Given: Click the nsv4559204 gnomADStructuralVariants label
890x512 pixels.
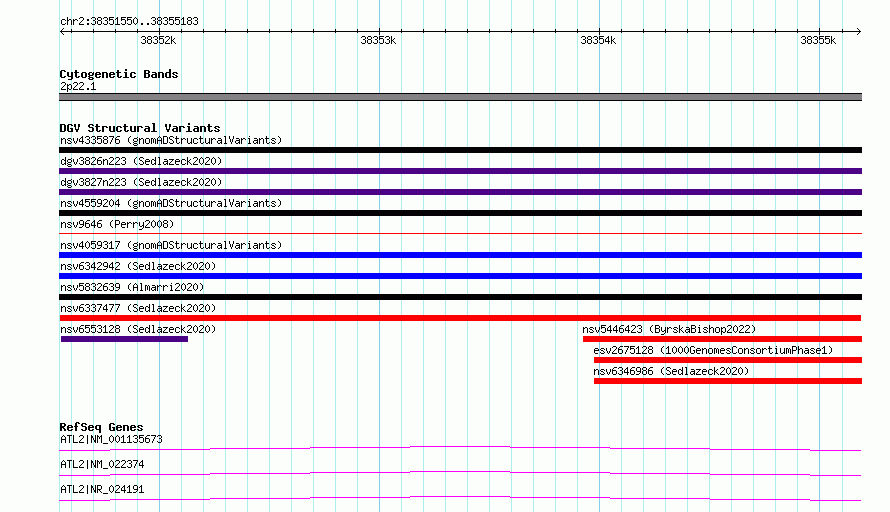Looking at the screenshot, I should tap(171, 203).
